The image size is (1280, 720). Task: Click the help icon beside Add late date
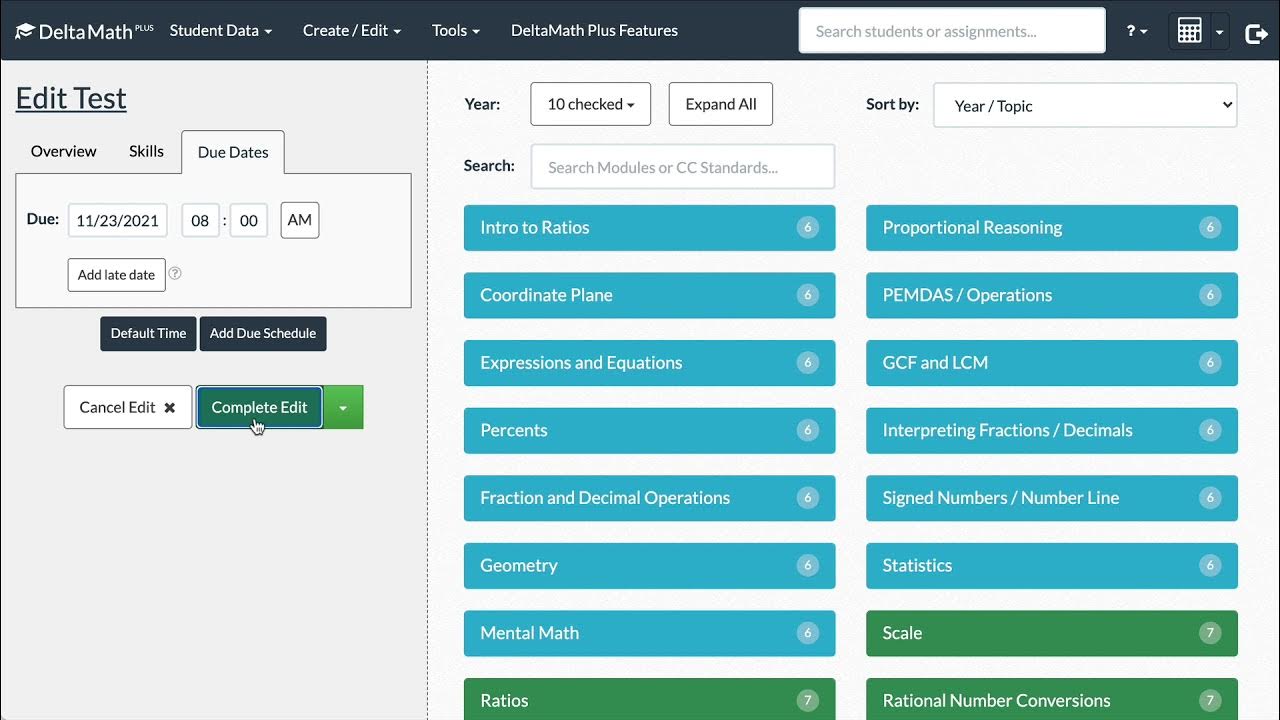click(x=175, y=273)
